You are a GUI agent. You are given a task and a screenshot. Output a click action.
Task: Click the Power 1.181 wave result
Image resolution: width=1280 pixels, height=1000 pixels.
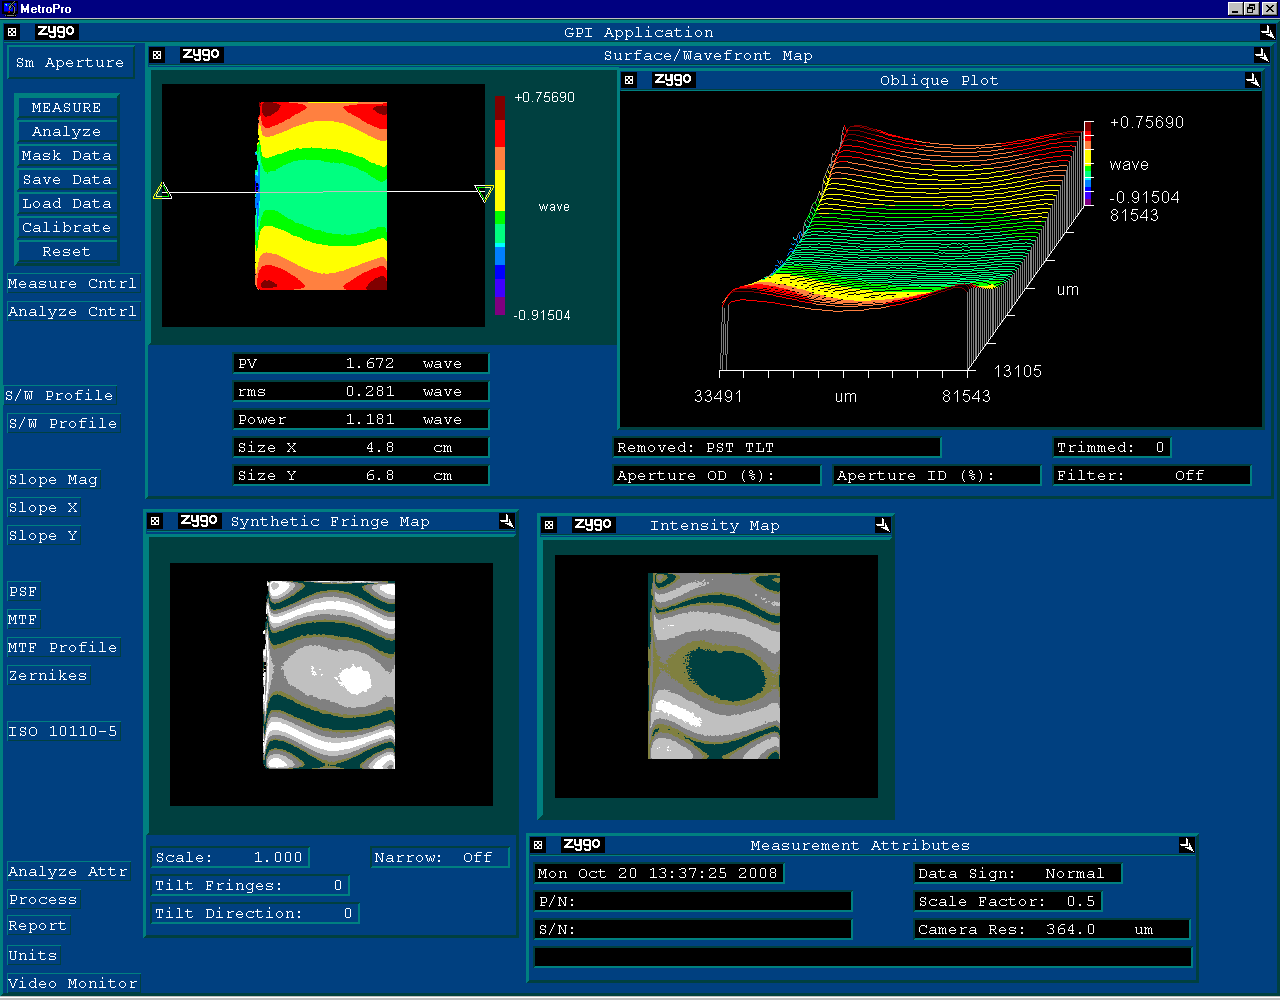click(361, 419)
